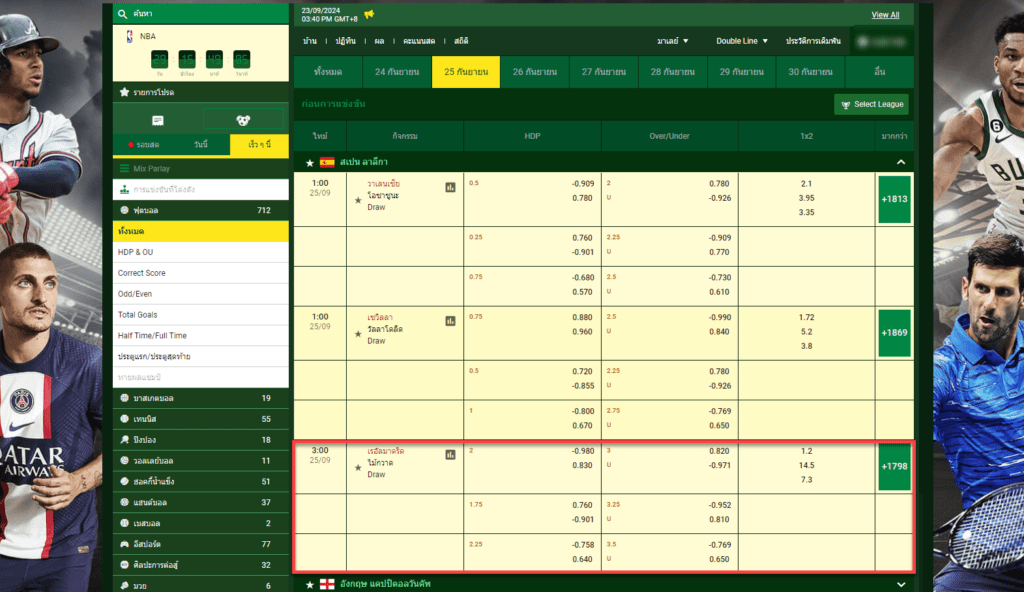Click the +1798 more markets button
Image resolution: width=1024 pixels, height=592 pixels.
[x=894, y=467]
